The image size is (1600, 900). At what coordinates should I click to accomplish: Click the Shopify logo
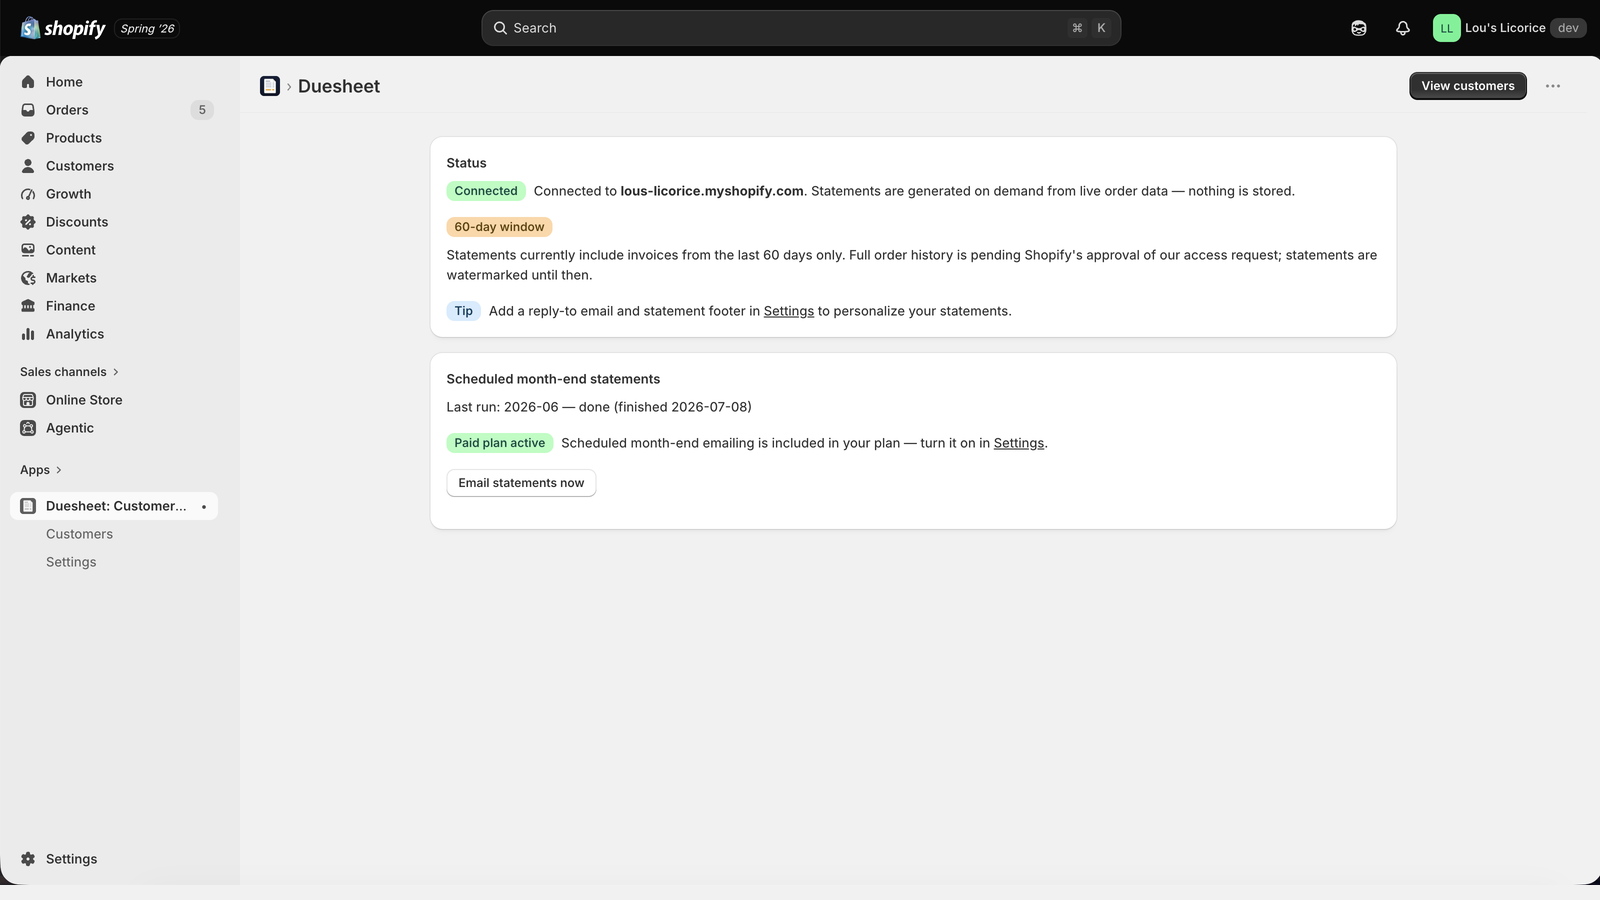(63, 28)
